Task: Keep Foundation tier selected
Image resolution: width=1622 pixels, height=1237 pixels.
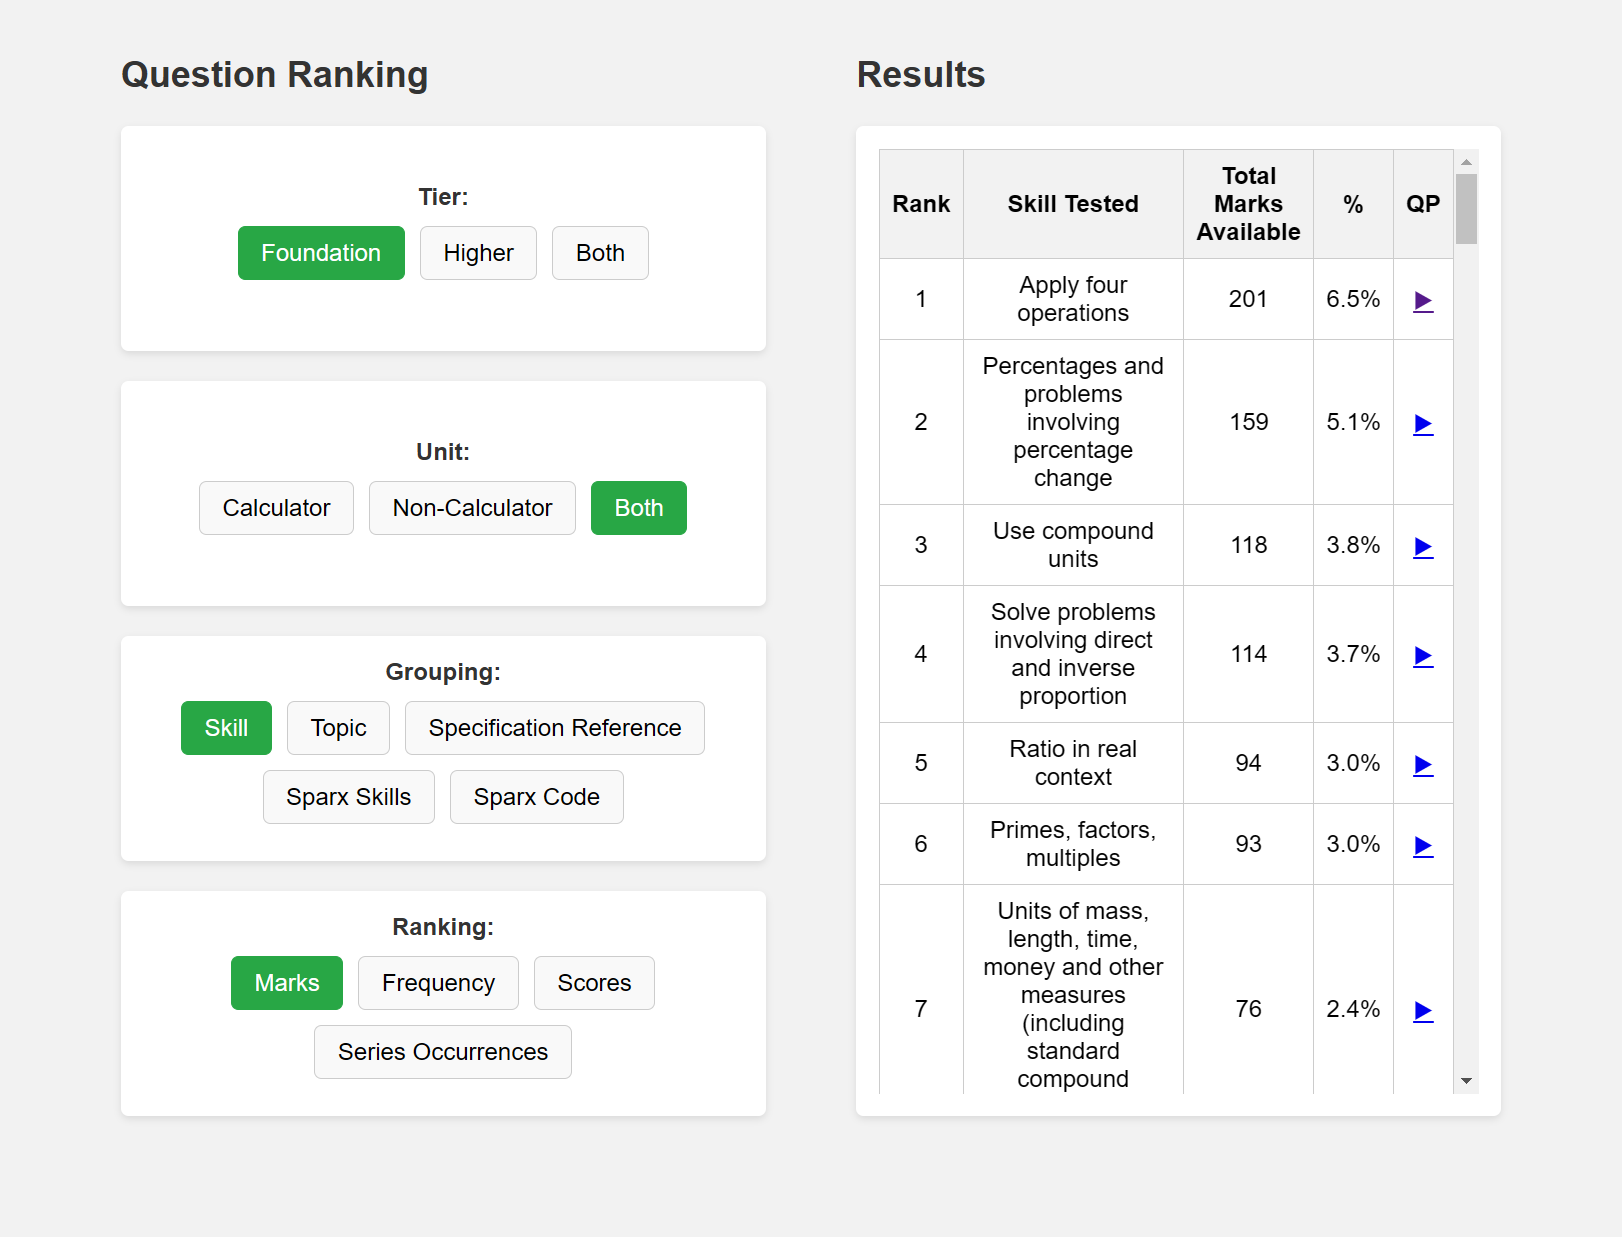Action: (x=321, y=253)
